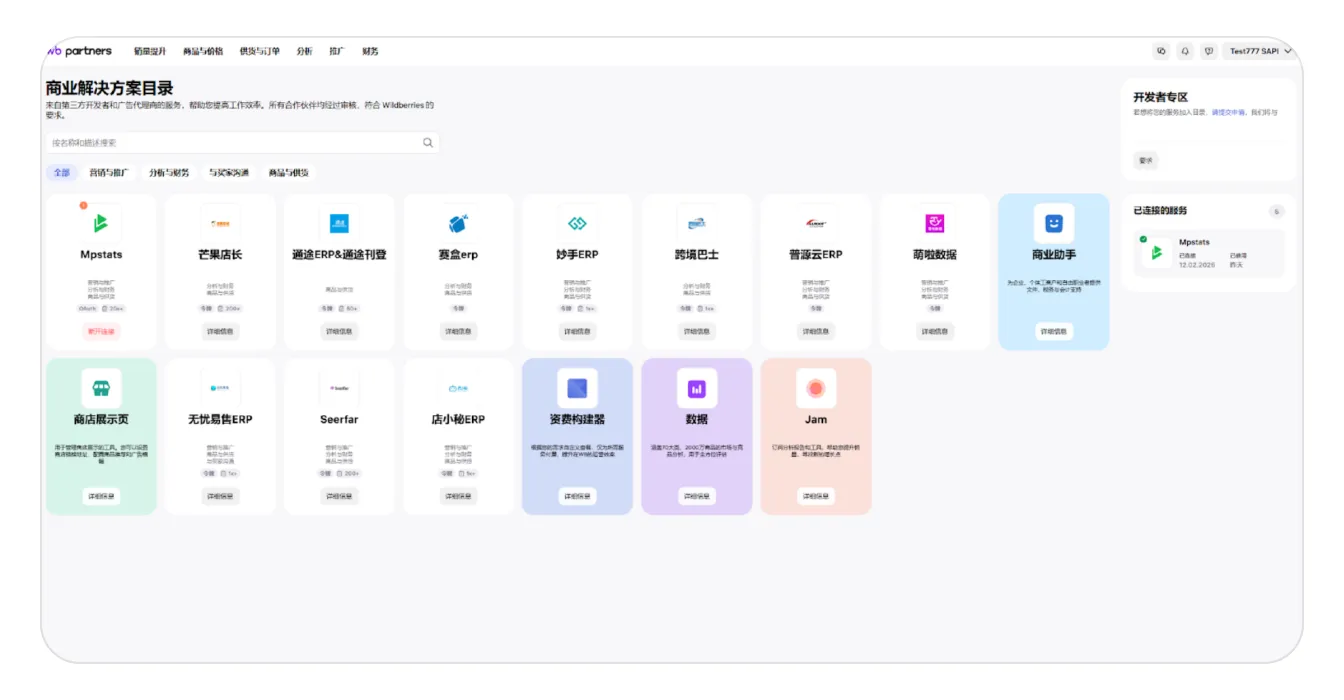Open 详细信息 for 芒果店长

tap(220, 331)
